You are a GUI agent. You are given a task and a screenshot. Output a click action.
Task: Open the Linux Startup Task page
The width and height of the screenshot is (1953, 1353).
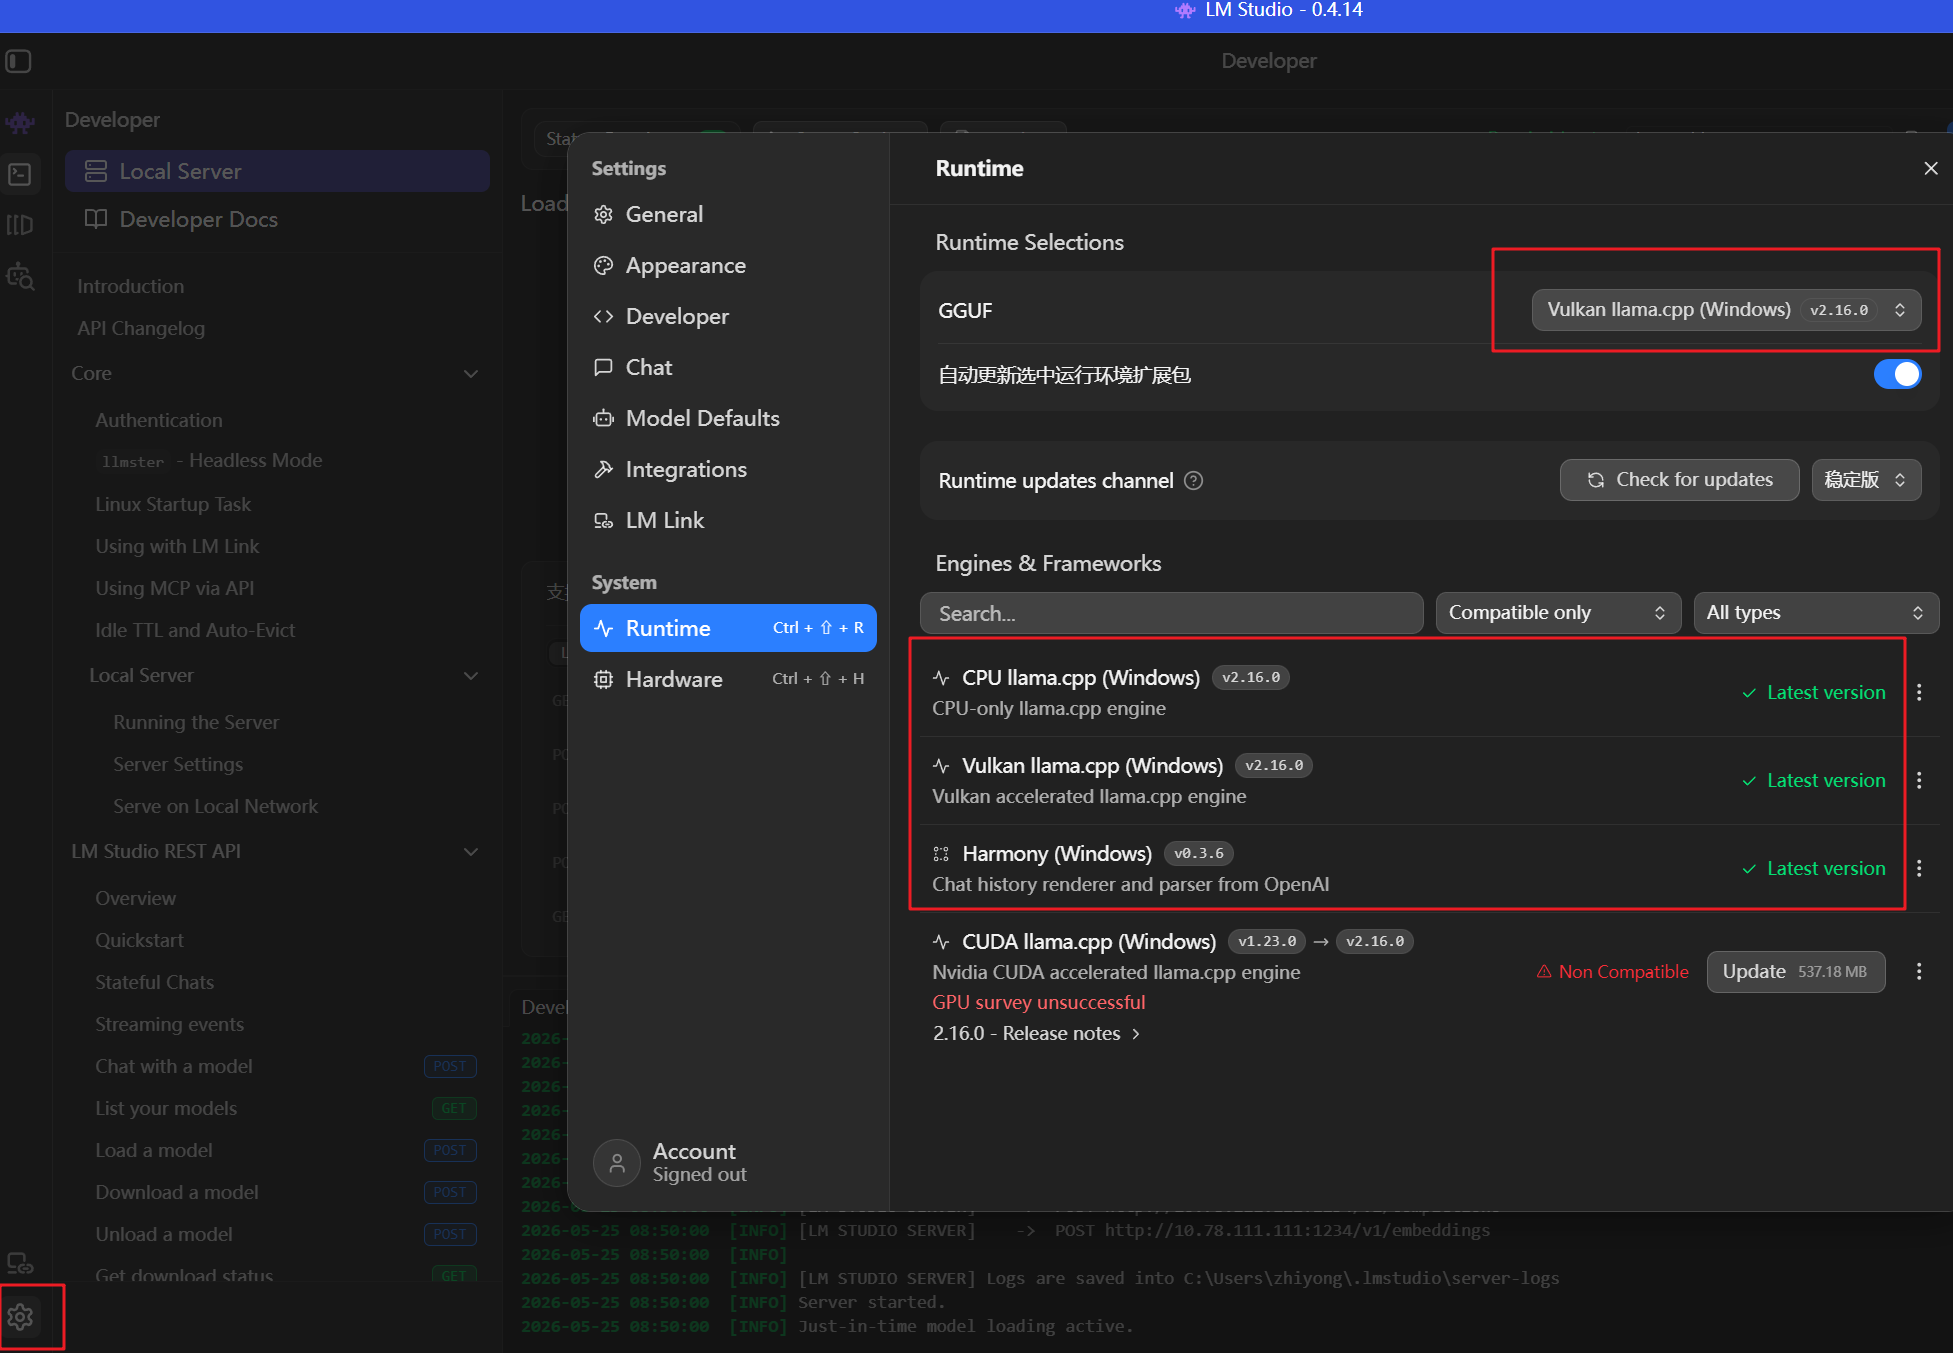(173, 504)
